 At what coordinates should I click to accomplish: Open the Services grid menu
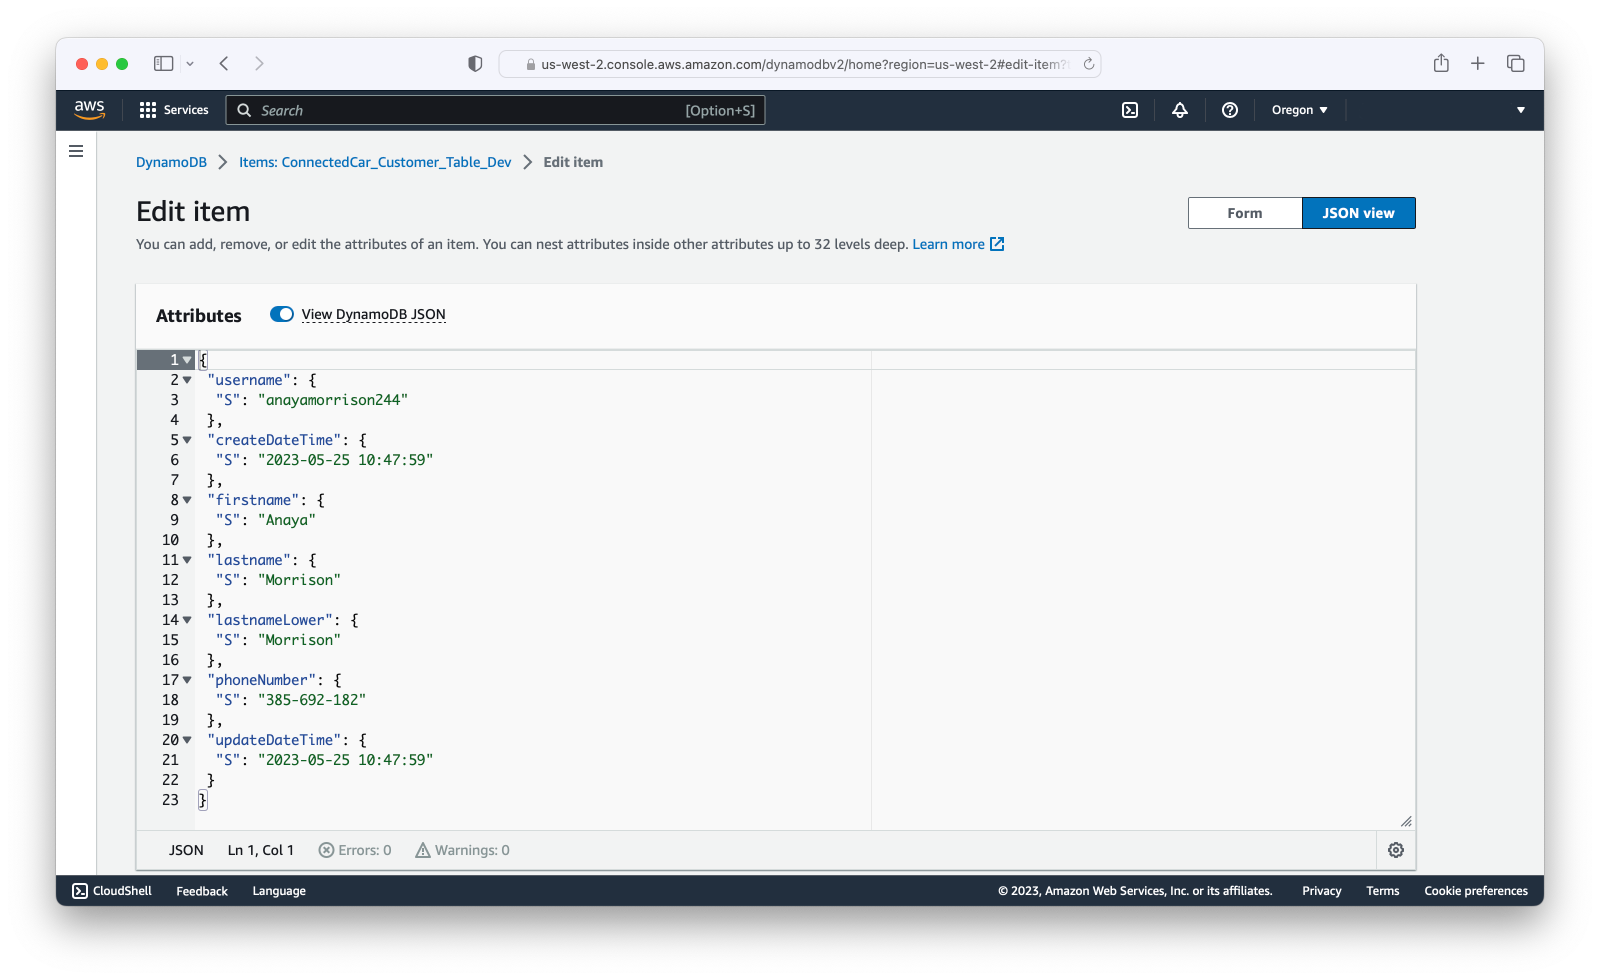[x=174, y=110]
